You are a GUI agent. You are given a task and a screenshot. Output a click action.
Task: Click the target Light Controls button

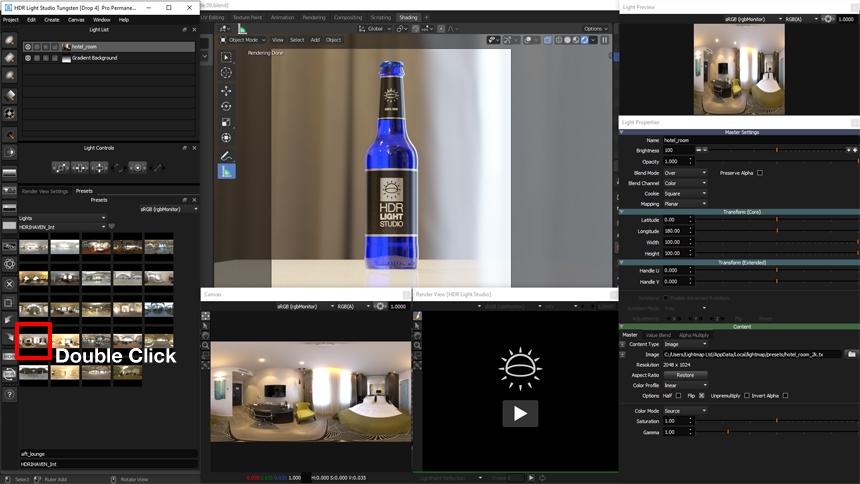tap(138, 168)
